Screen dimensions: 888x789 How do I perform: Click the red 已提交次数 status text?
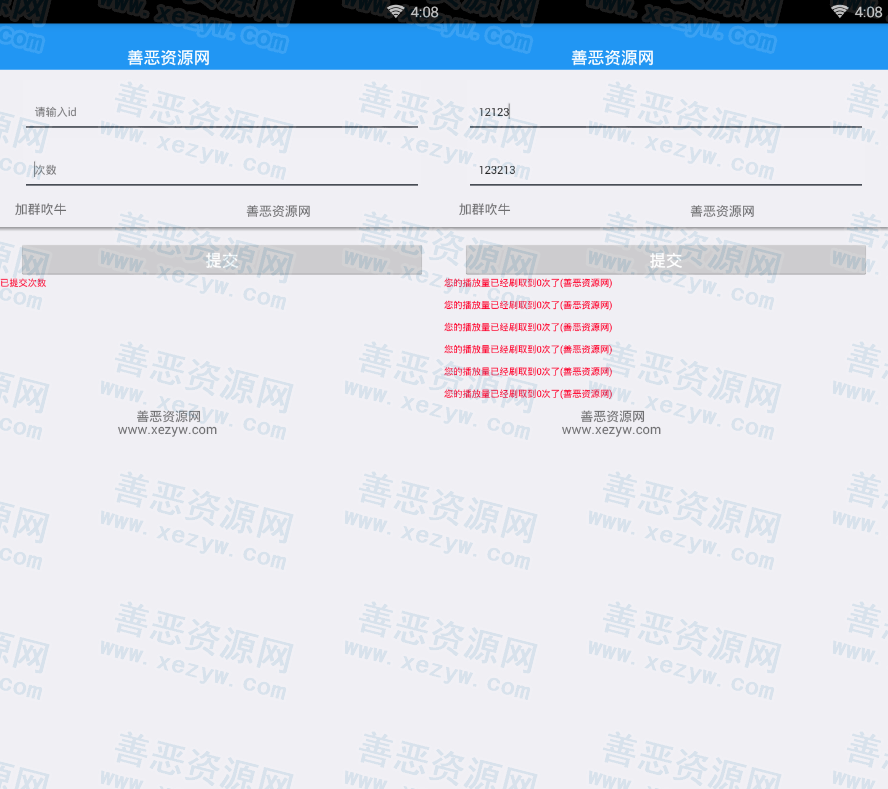point(23,283)
